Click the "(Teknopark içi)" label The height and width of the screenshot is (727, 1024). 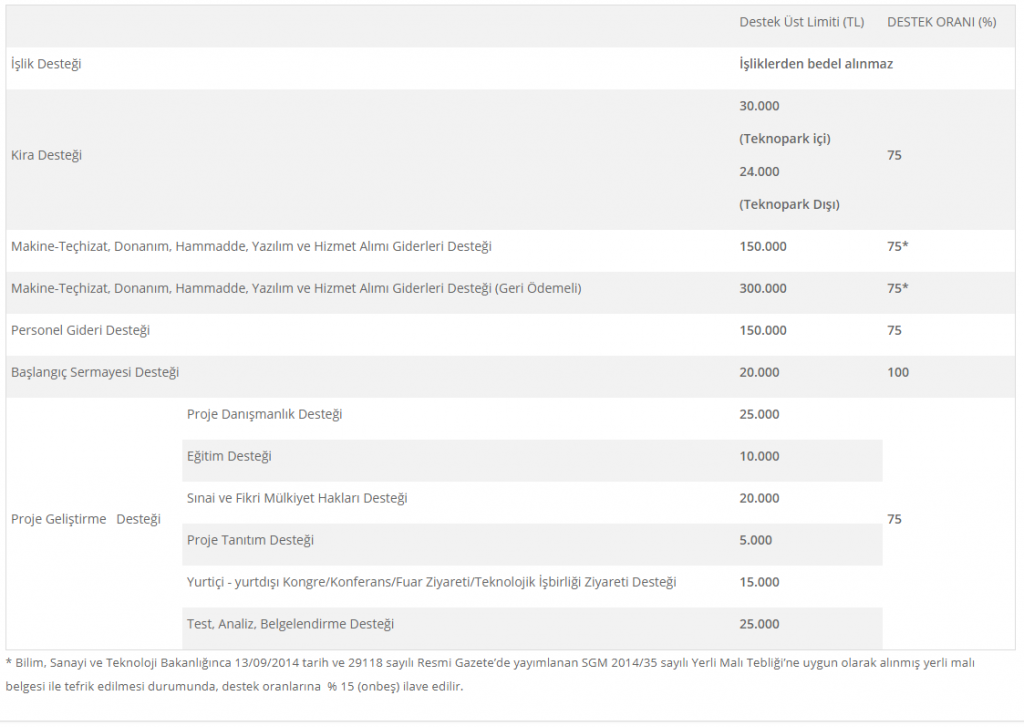[785, 139]
